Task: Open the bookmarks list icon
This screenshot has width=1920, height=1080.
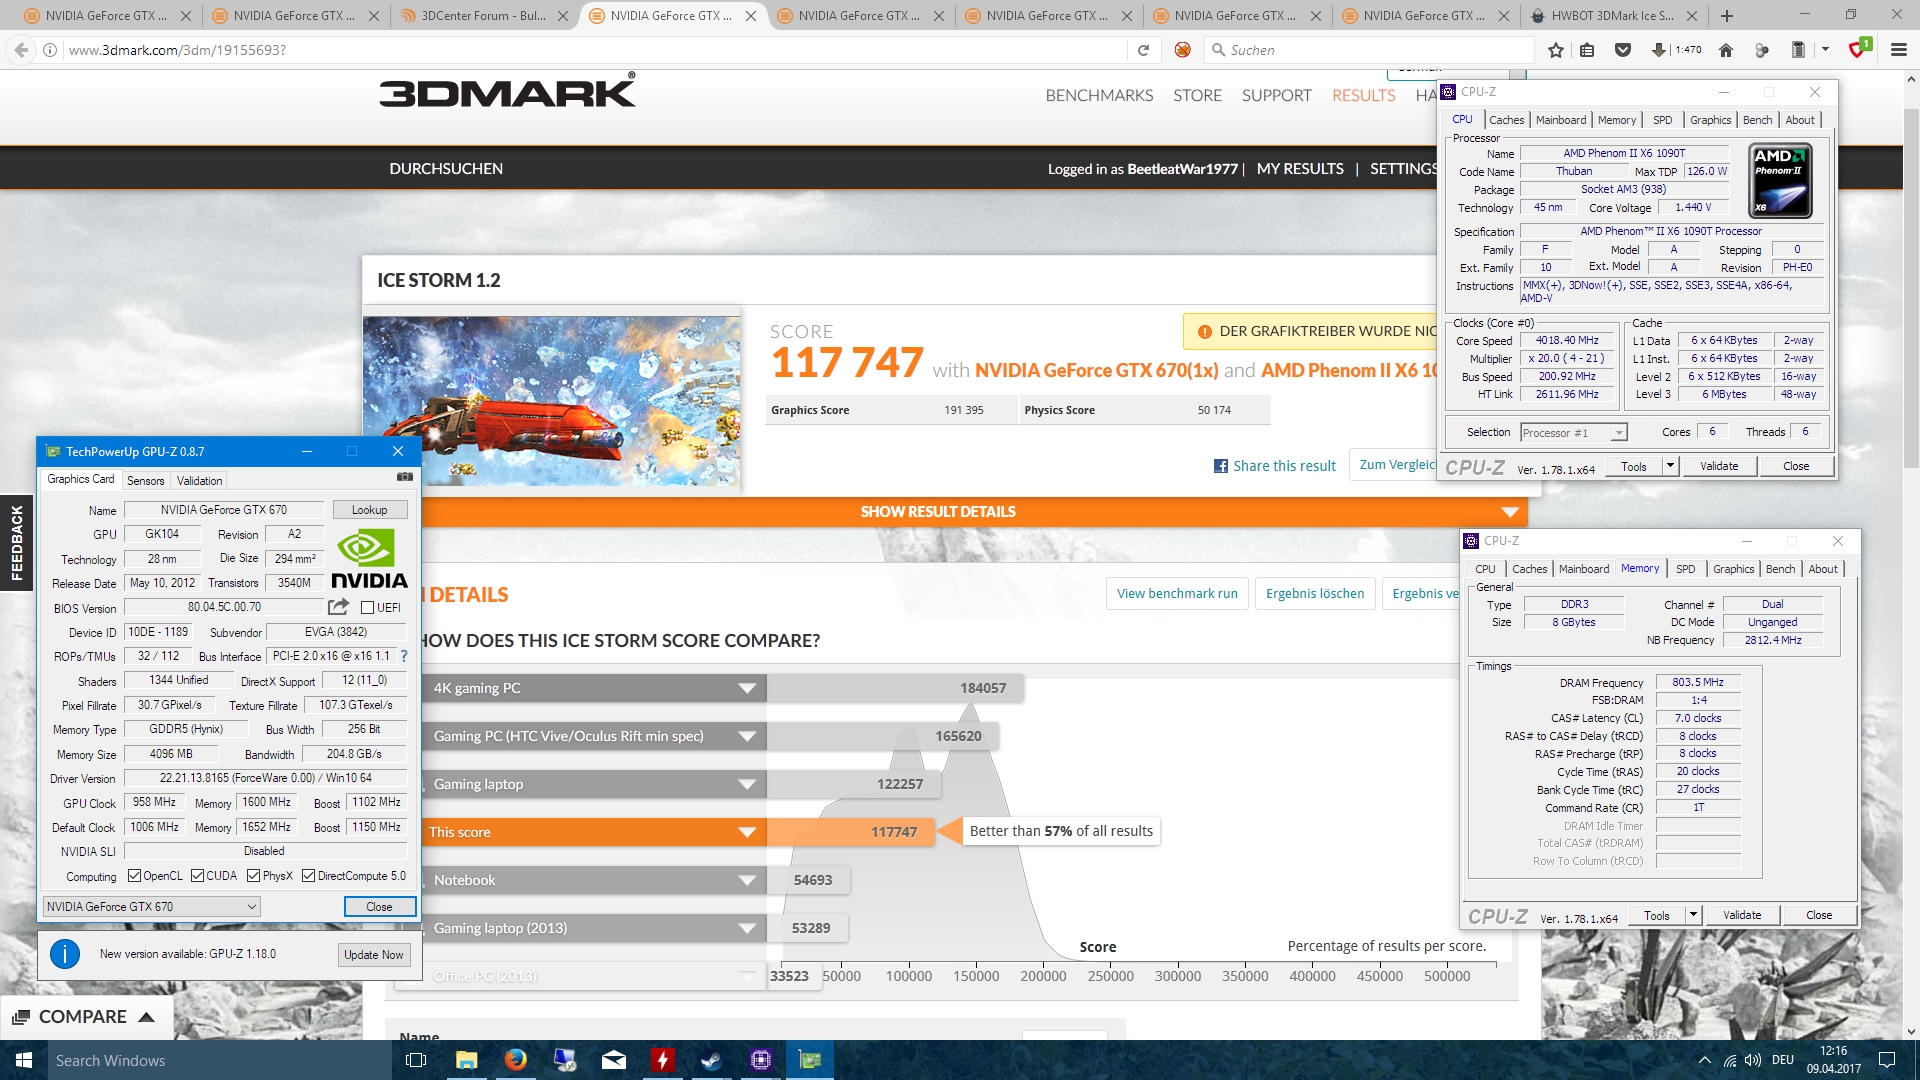Action: pos(1587,50)
